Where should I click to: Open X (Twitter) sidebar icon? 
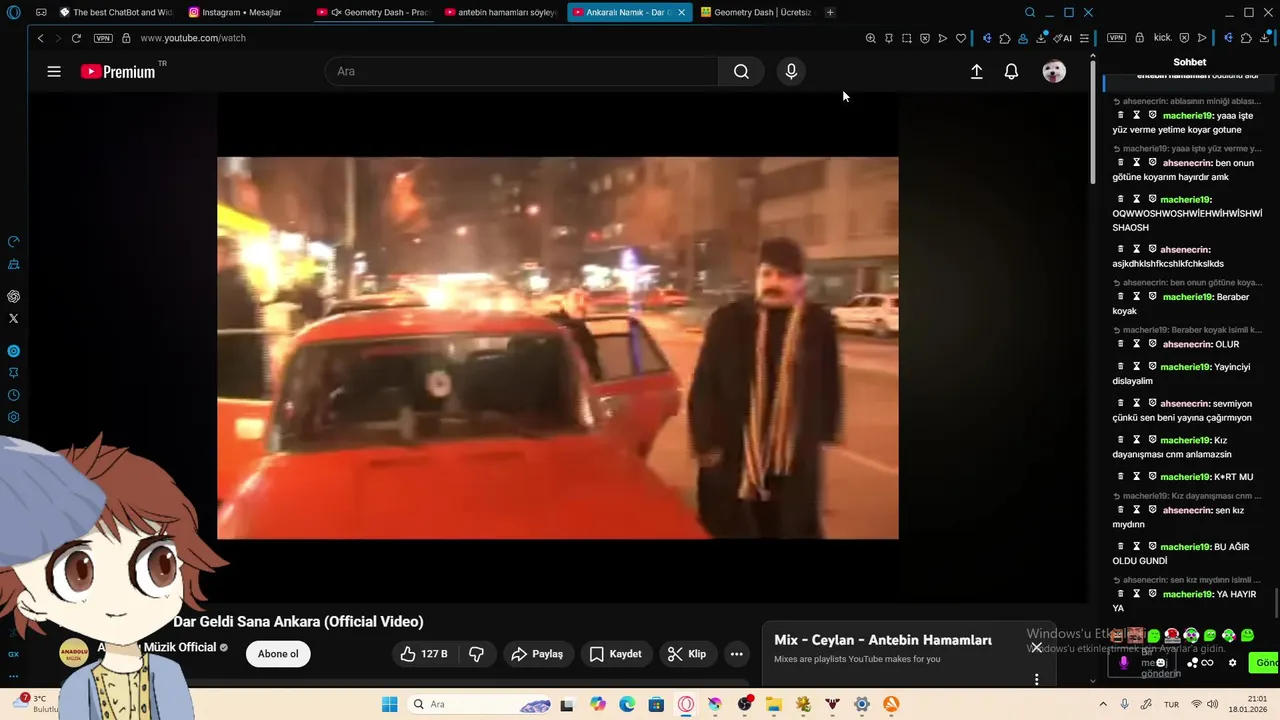pos(14,318)
